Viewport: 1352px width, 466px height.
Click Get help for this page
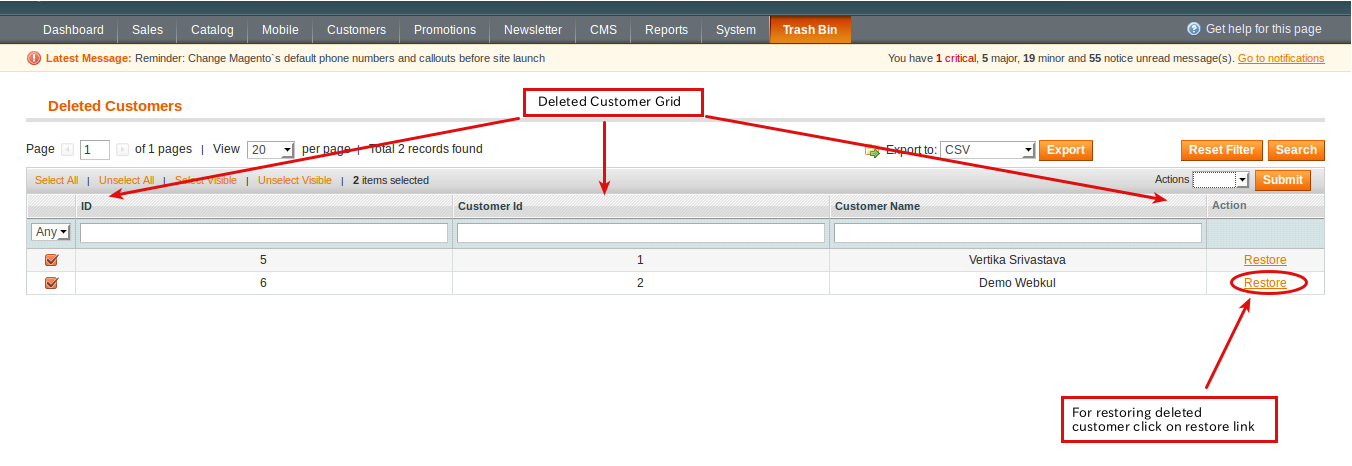pyautogui.click(x=1264, y=30)
